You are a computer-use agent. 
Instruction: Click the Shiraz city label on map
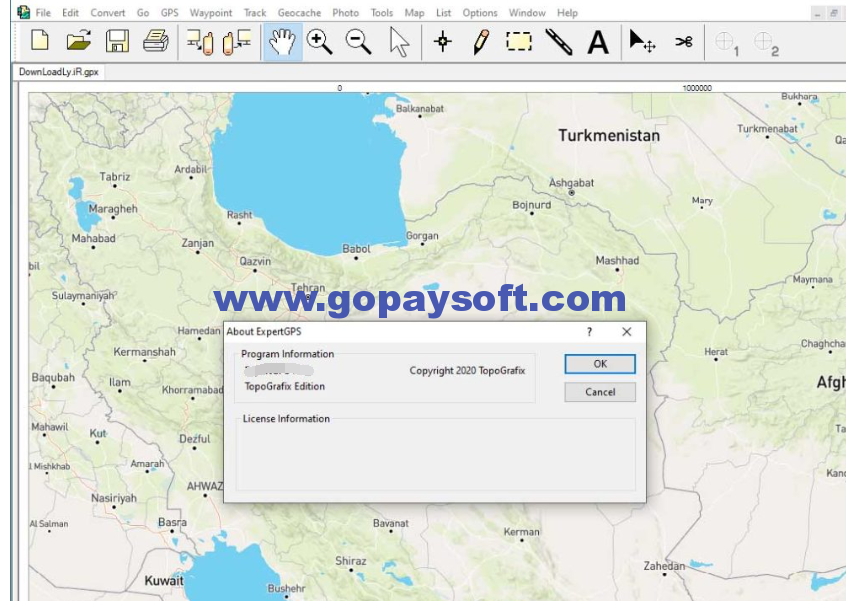click(351, 561)
